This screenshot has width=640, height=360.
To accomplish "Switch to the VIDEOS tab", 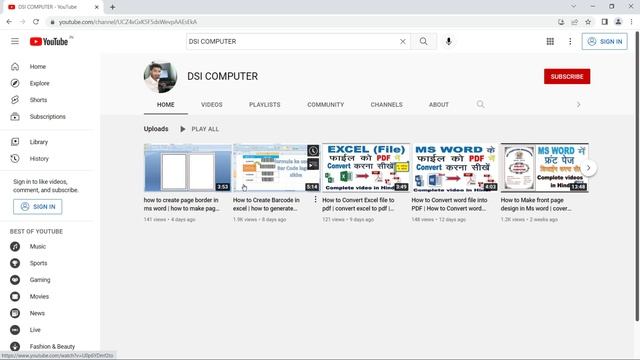I will pyautogui.click(x=212, y=105).
